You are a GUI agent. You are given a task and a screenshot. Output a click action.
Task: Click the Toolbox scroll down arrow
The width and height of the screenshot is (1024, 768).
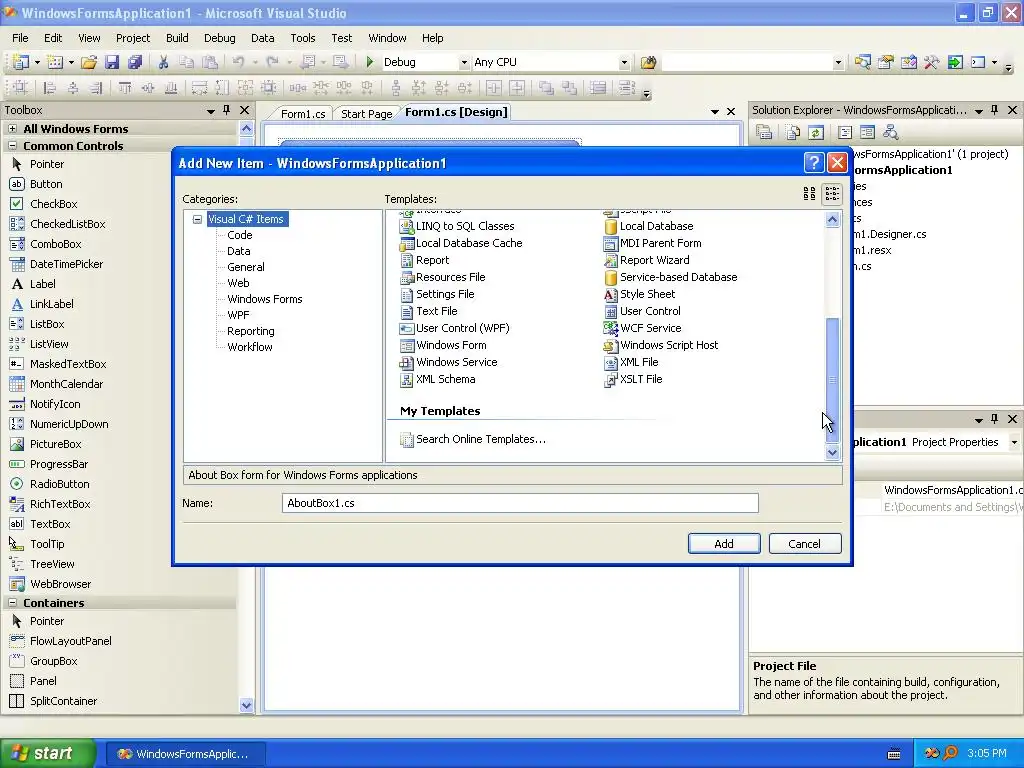pyautogui.click(x=246, y=705)
